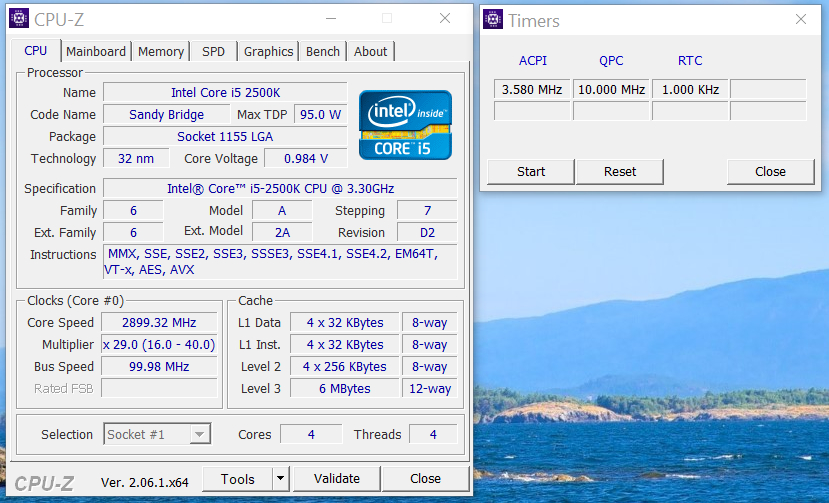This screenshot has height=503, width=829.
Task: Click the Validate button
Action: [x=336, y=479]
